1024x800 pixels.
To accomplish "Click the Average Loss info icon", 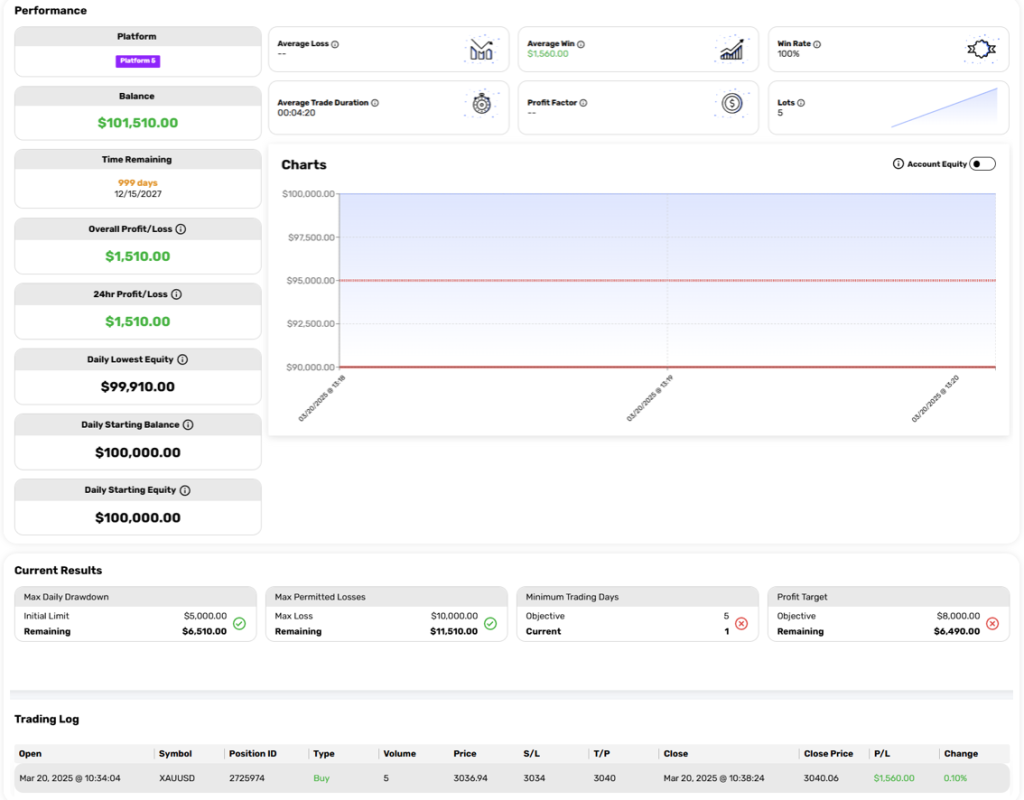I will tap(335, 44).
